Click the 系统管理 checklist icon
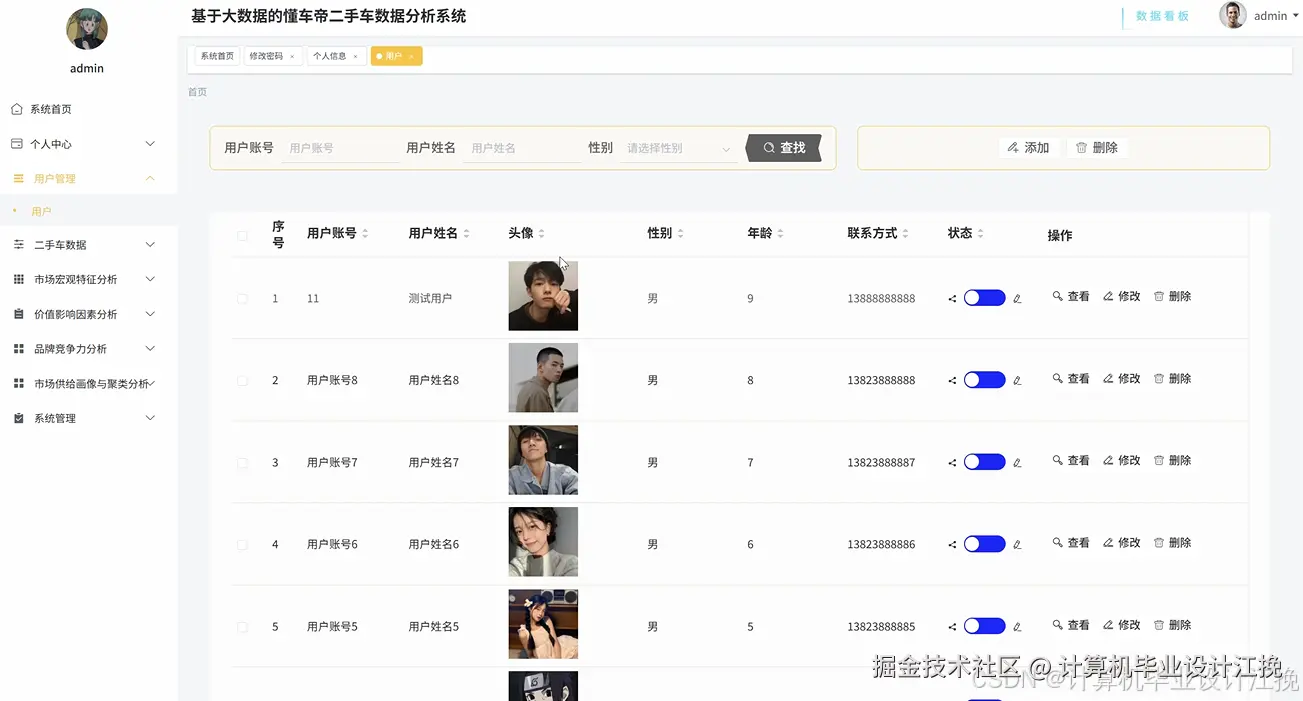Screen dimensions: 1303x701 (x=19, y=419)
